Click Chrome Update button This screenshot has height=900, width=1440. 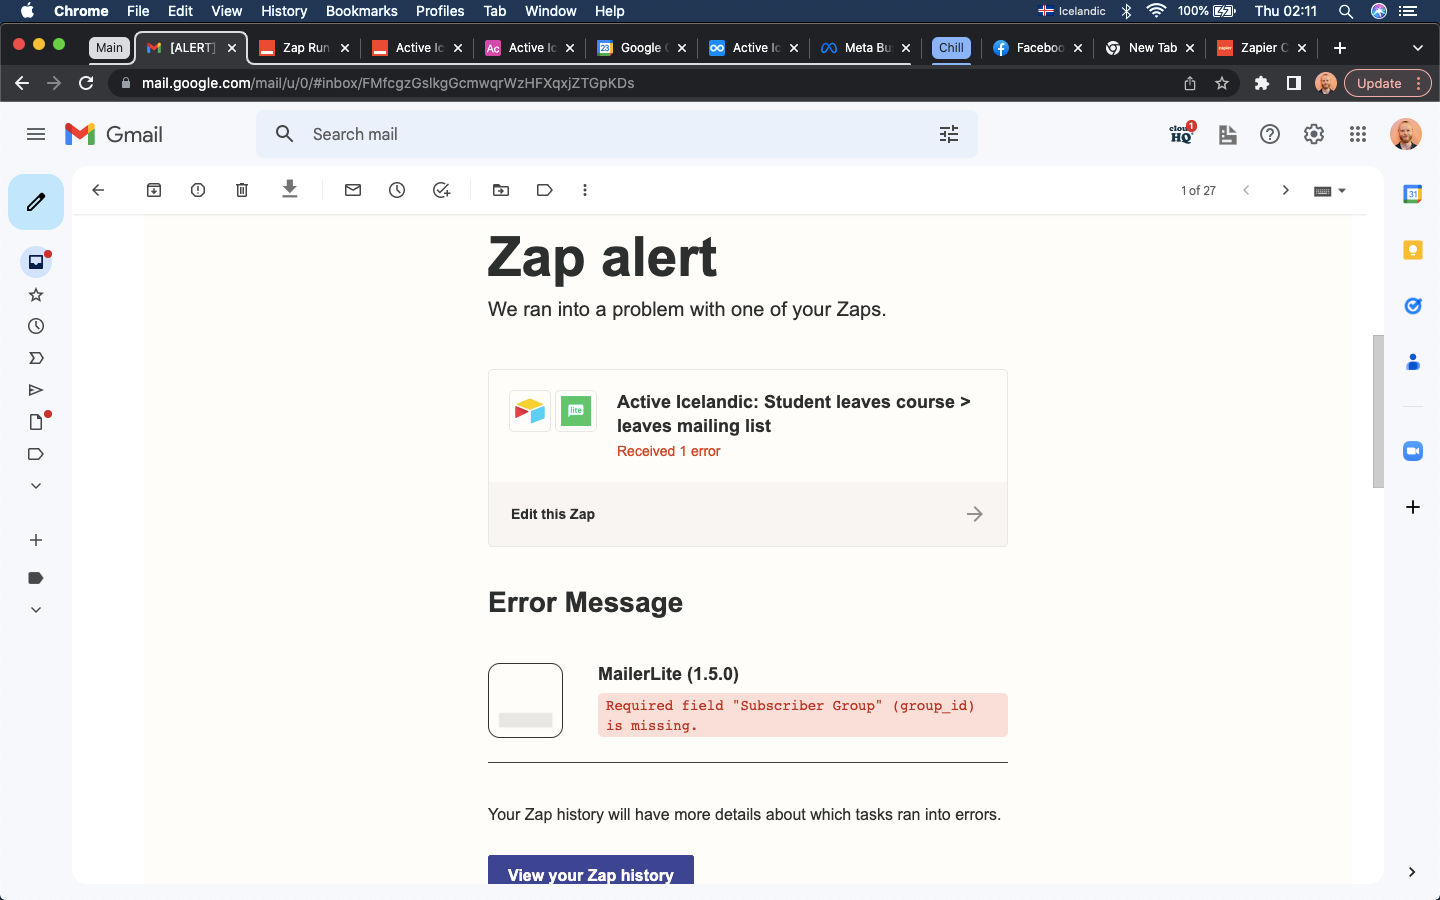1388,83
